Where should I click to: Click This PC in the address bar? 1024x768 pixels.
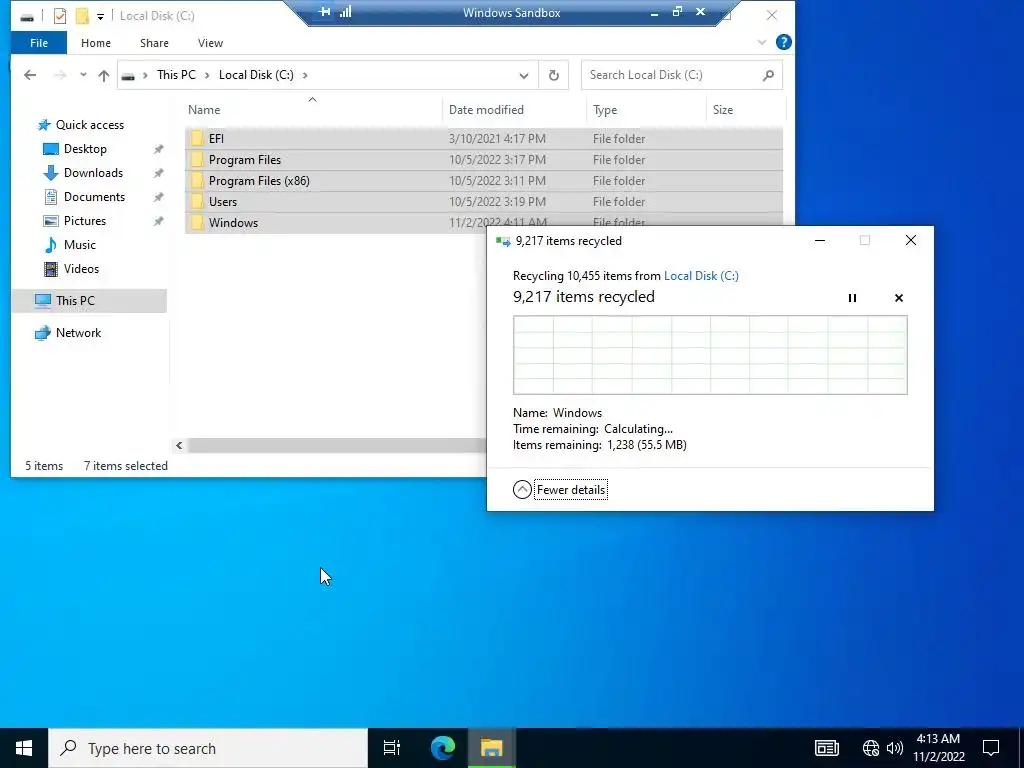coord(176,74)
